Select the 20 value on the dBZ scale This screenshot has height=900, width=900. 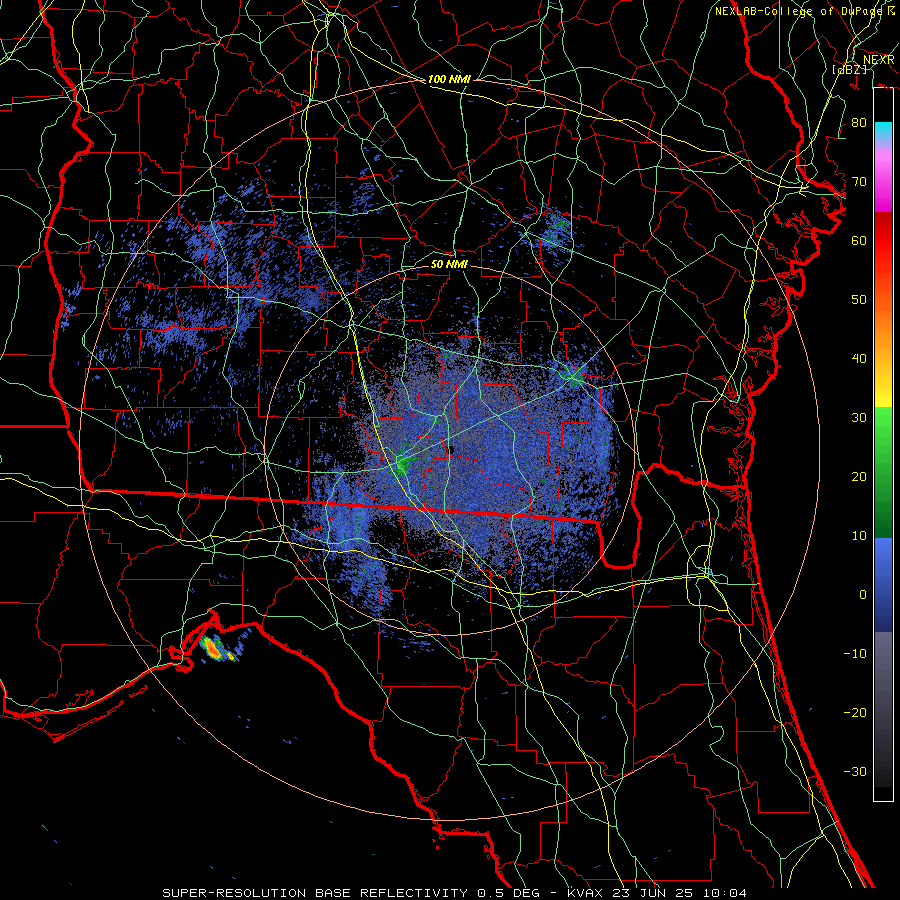click(x=859, y=476)
